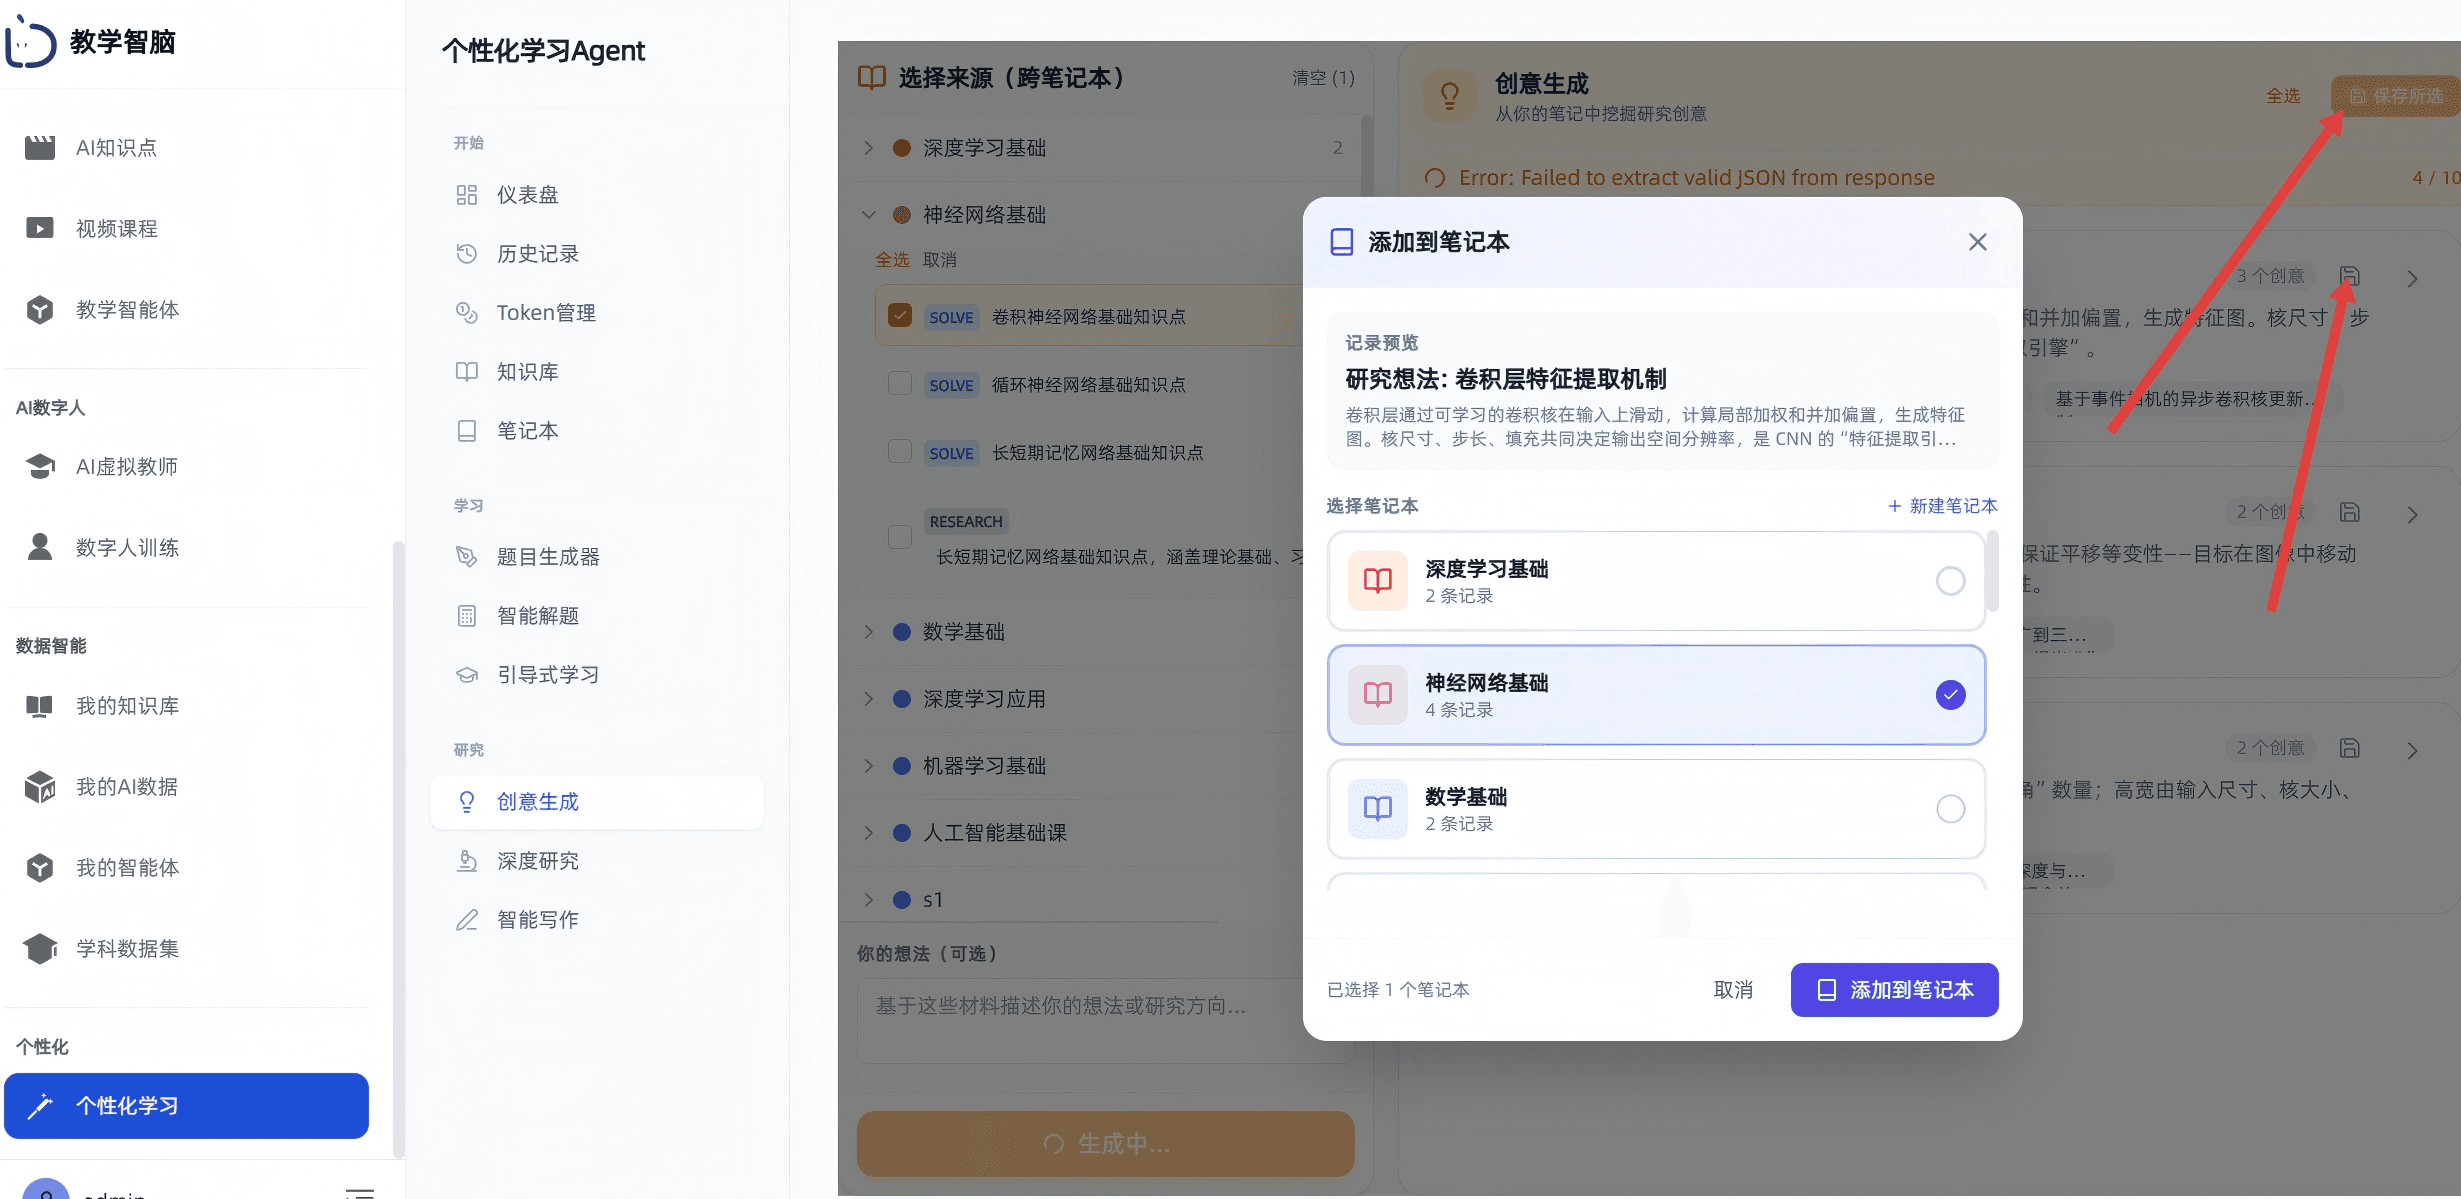Click the 教学智脑 logo icon
Screen dimensions: 2461x1199
[x=30, y=42]
